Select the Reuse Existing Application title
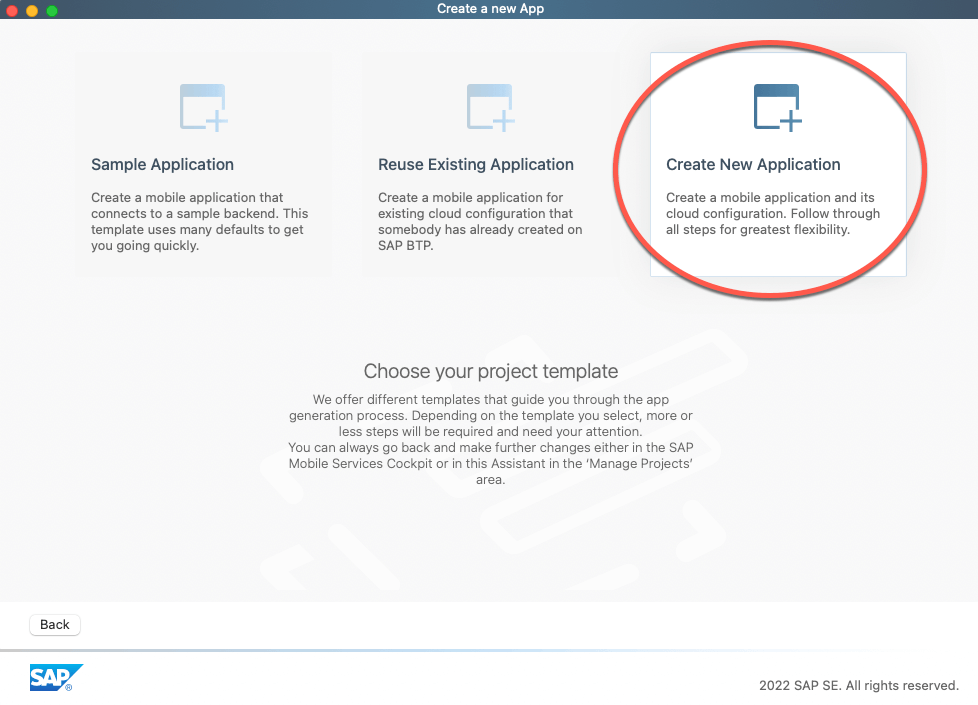978x705 pixels. click(x=476, y=165)
